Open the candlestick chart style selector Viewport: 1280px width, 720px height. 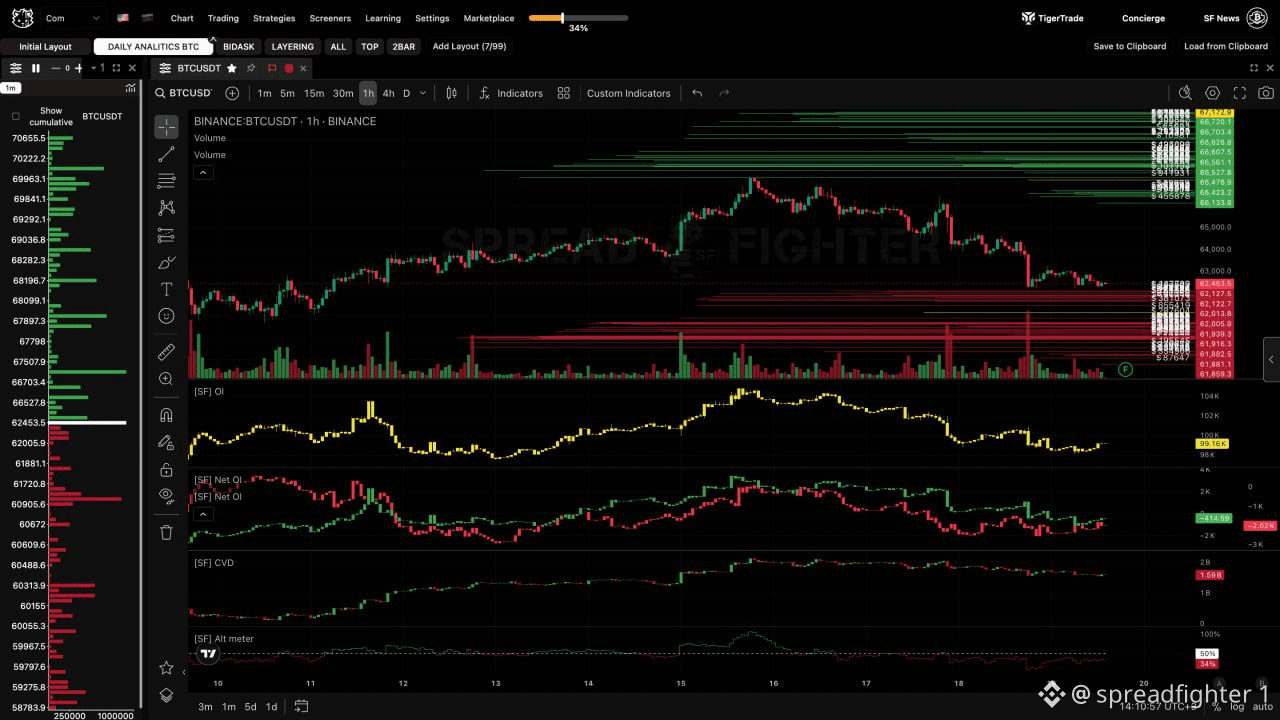(x=451, y=93)
